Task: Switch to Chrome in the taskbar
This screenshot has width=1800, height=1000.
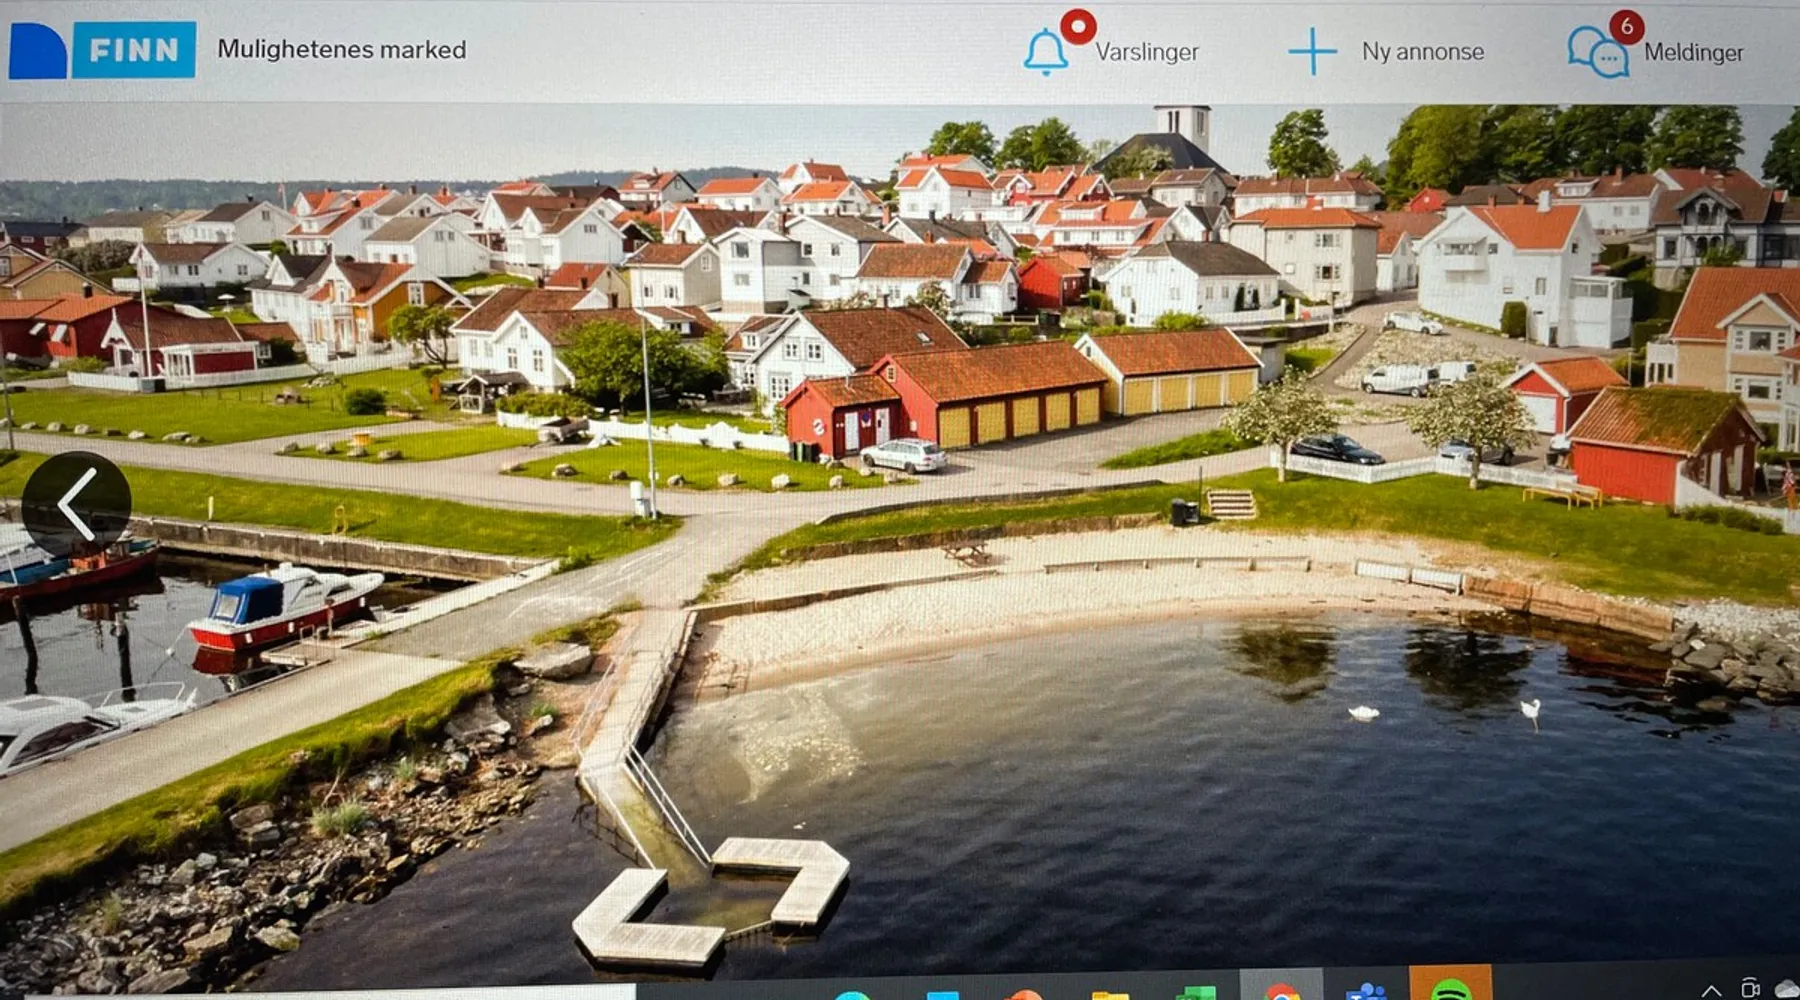Action: [1281, 990]
